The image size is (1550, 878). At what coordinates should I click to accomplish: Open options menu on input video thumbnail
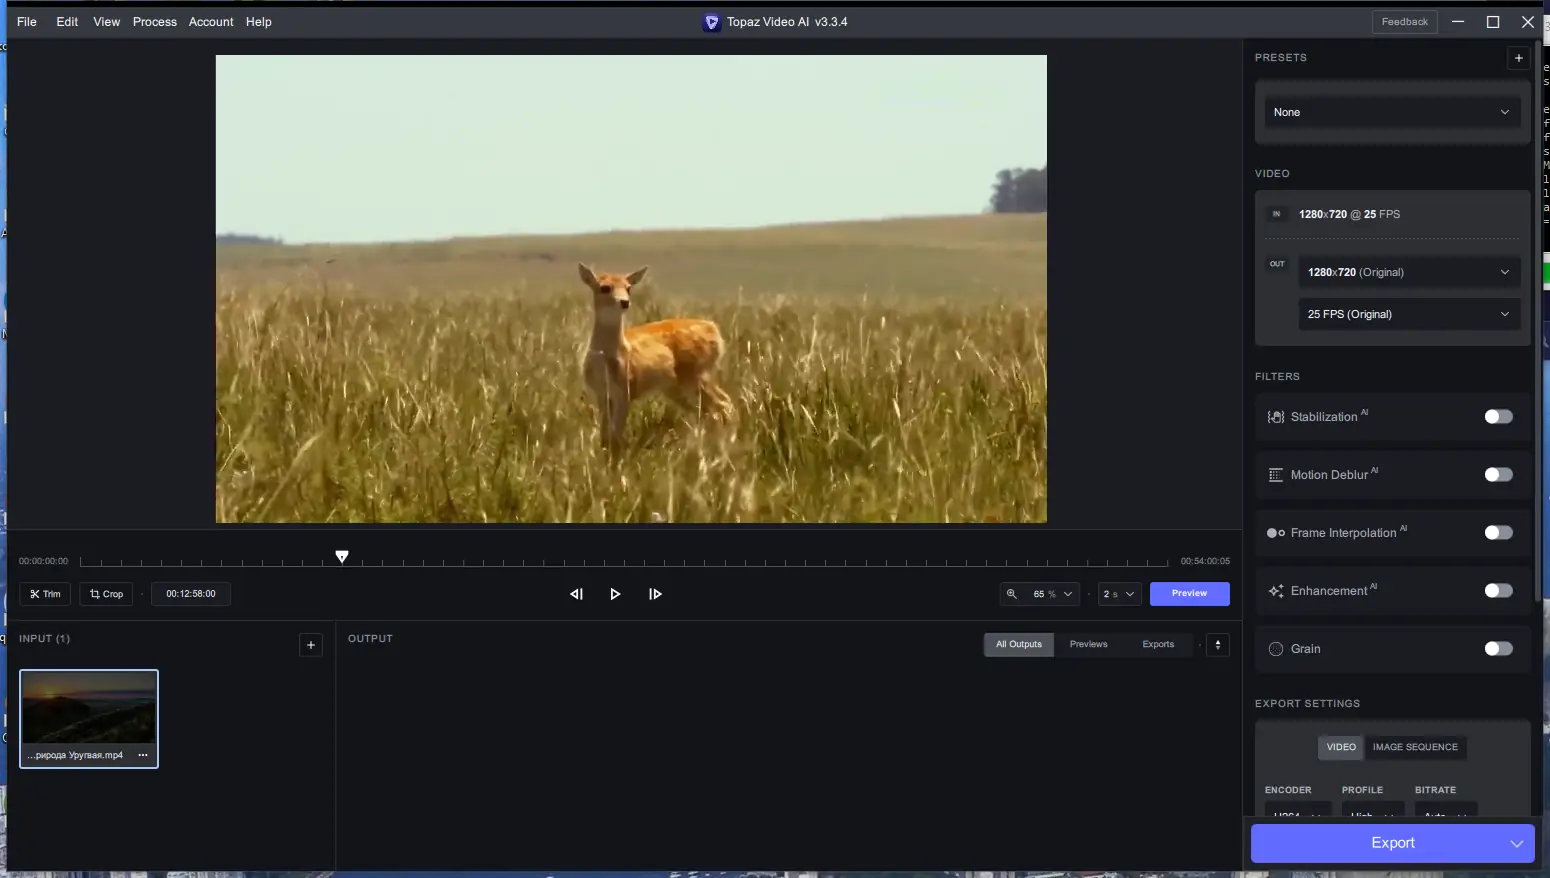tap(143, 755)
